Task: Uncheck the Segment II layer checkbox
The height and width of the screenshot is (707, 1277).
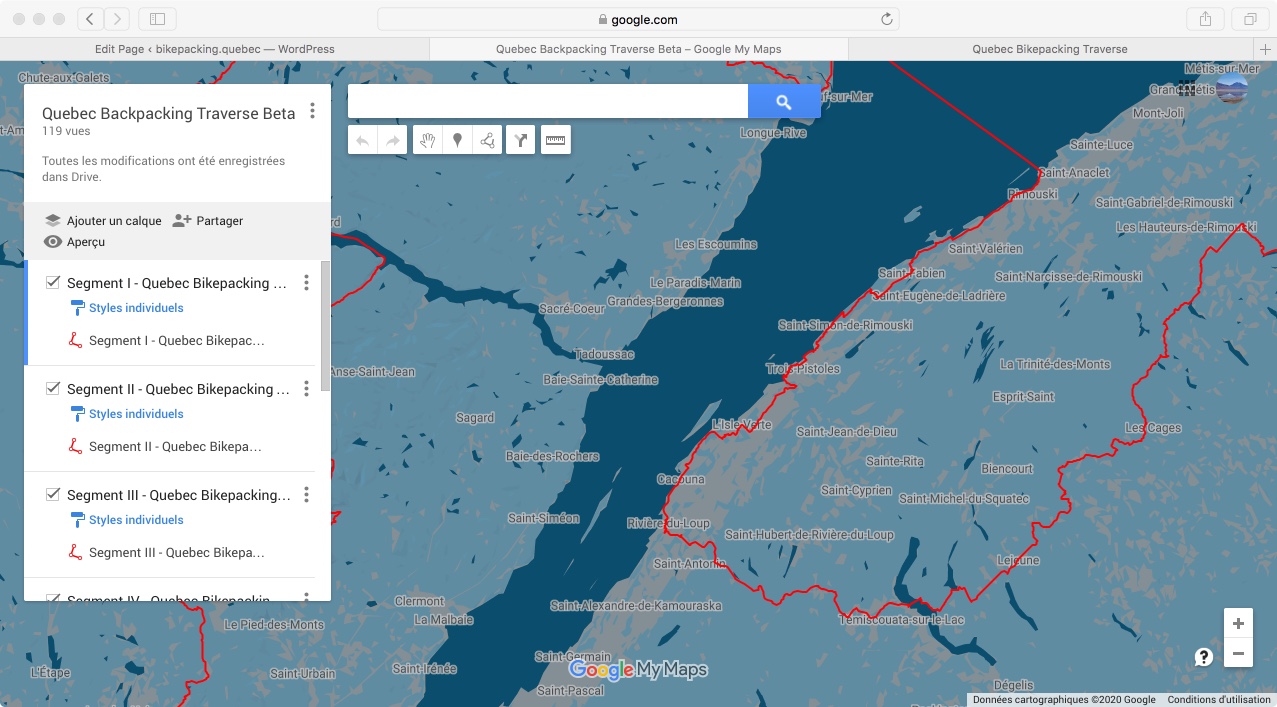Action: pos(53,389)
